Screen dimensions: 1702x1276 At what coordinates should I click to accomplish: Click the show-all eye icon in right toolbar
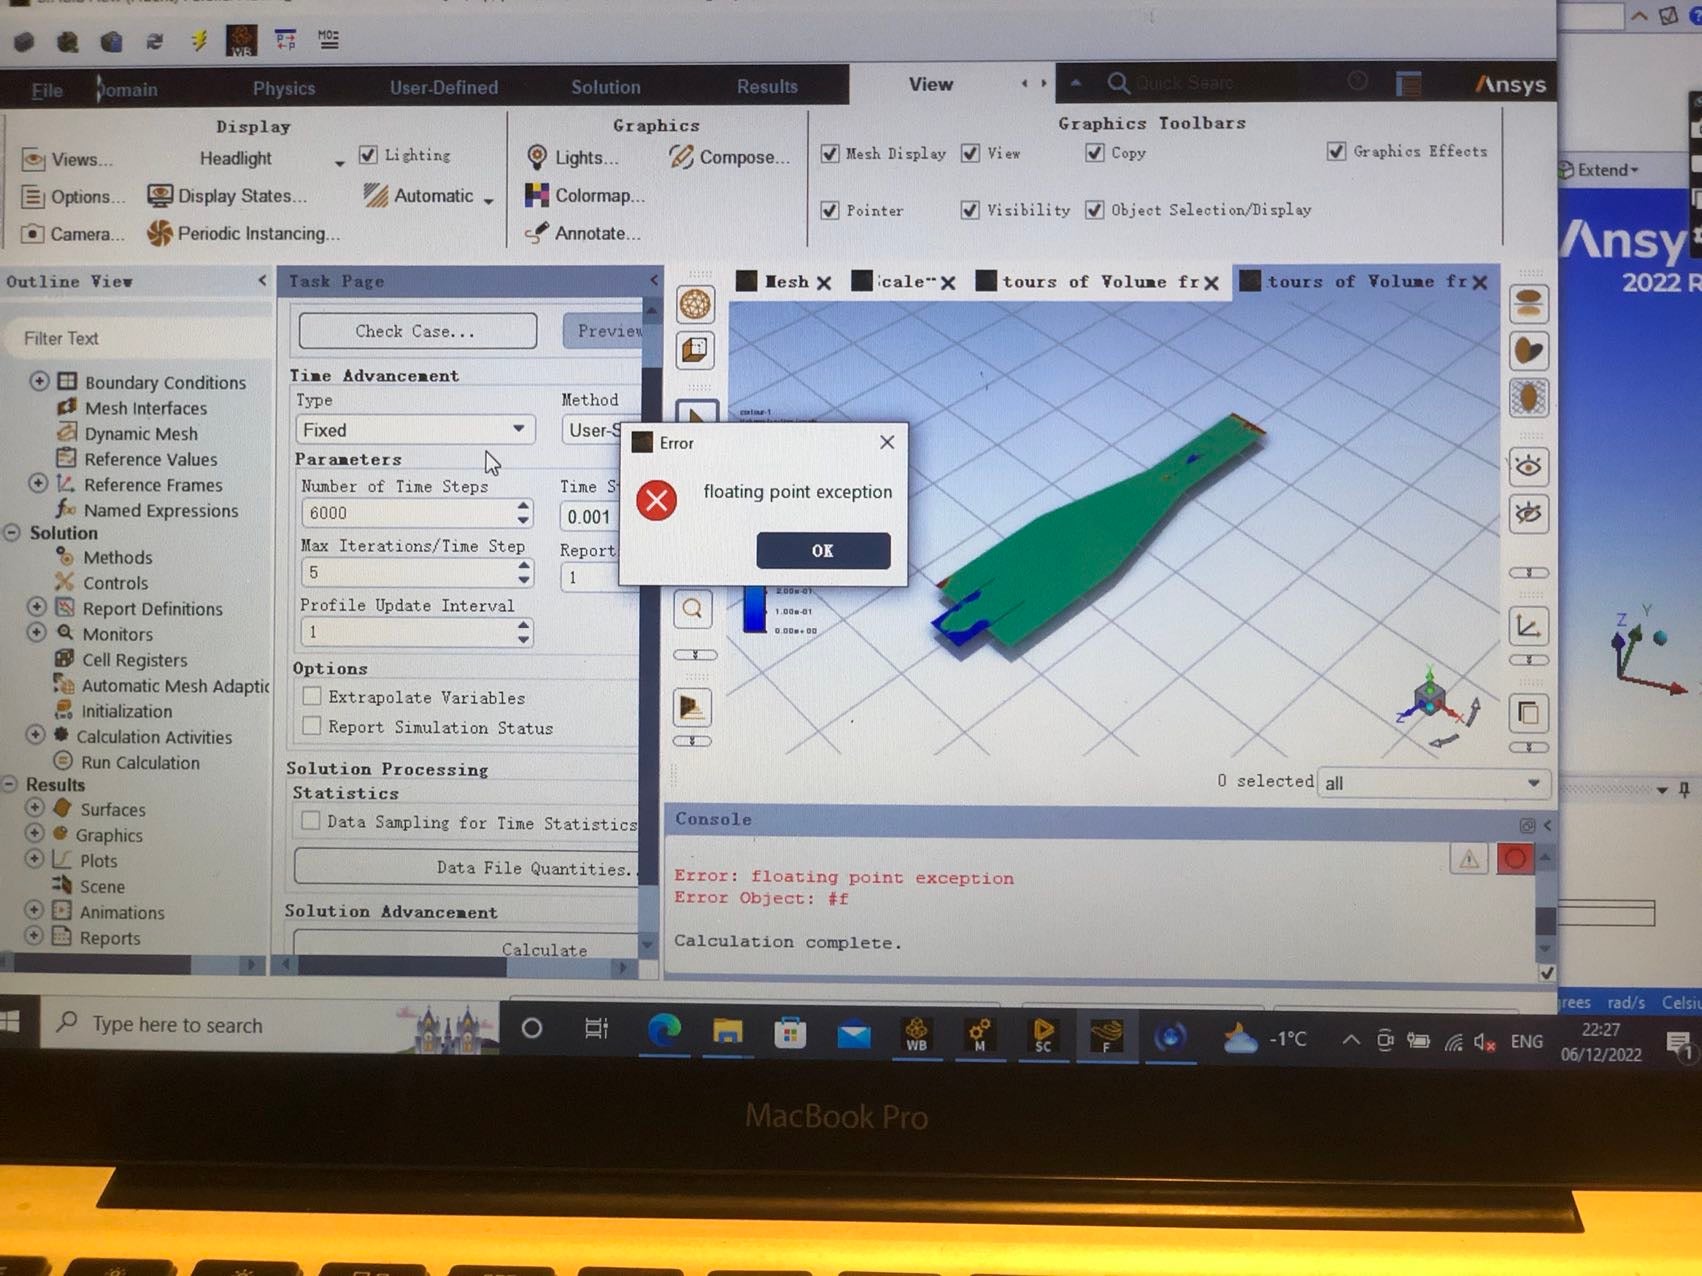[x=1528, y=466]
